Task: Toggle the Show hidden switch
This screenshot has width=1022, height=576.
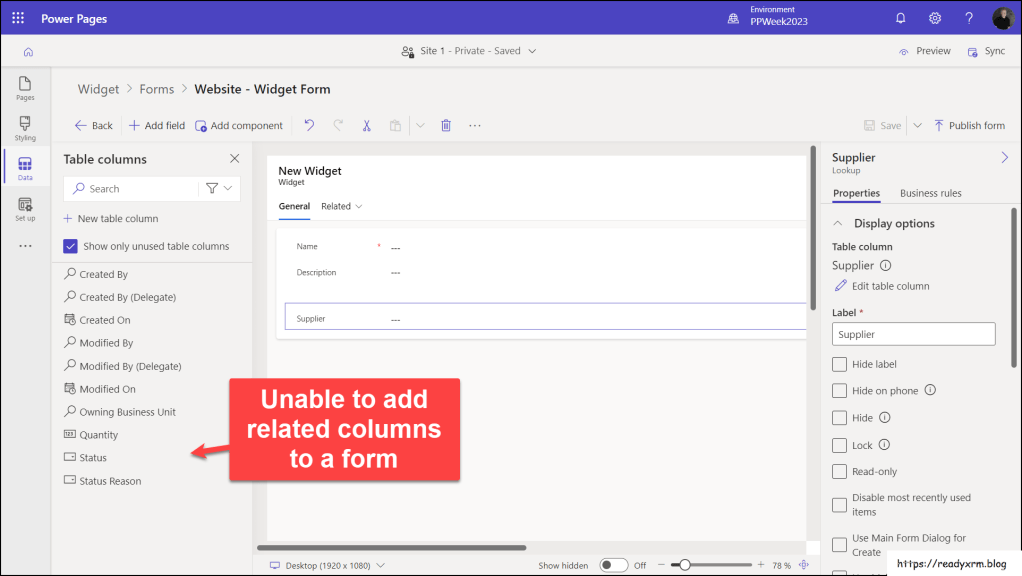Action: pyautogui.click(x=613, y=565)
